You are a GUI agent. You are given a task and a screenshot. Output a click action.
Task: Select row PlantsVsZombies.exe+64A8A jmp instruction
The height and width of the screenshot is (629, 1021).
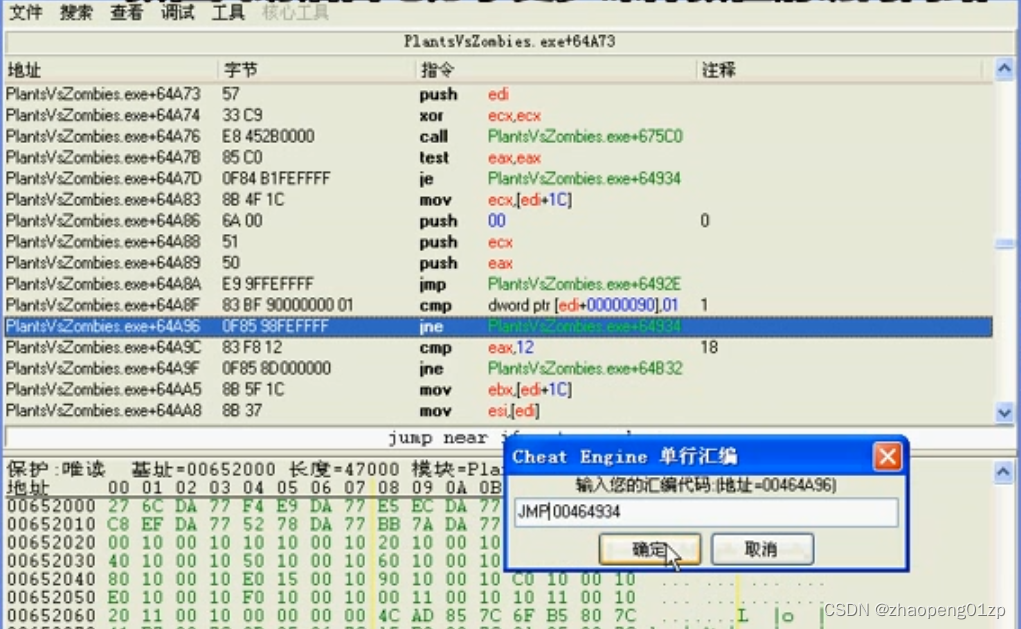tap(499, 284)
